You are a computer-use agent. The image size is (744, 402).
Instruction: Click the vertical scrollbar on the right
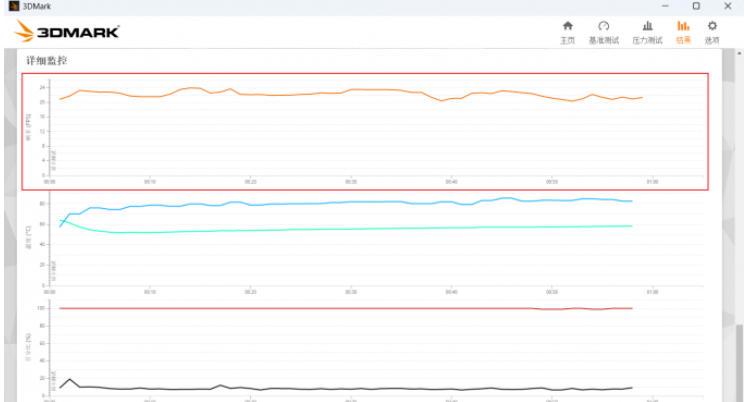(738, 200)
